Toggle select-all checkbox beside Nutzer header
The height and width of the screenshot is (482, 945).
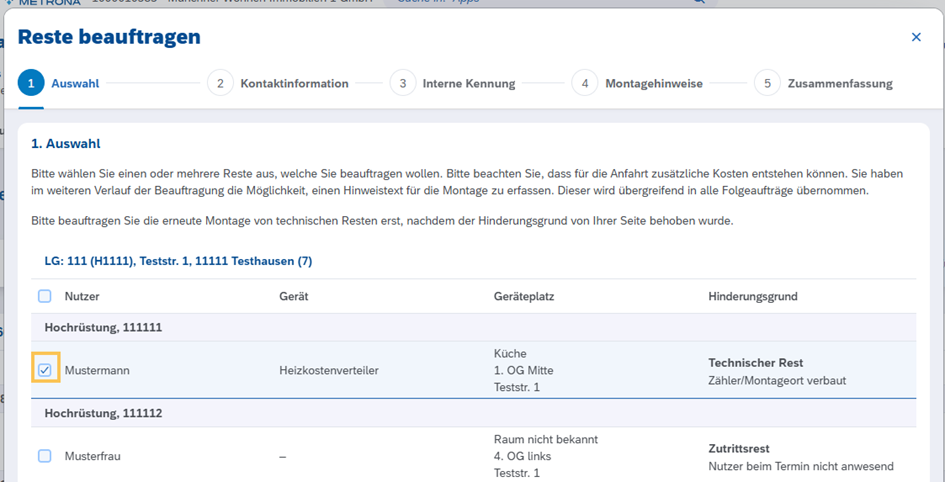point(45,297)
